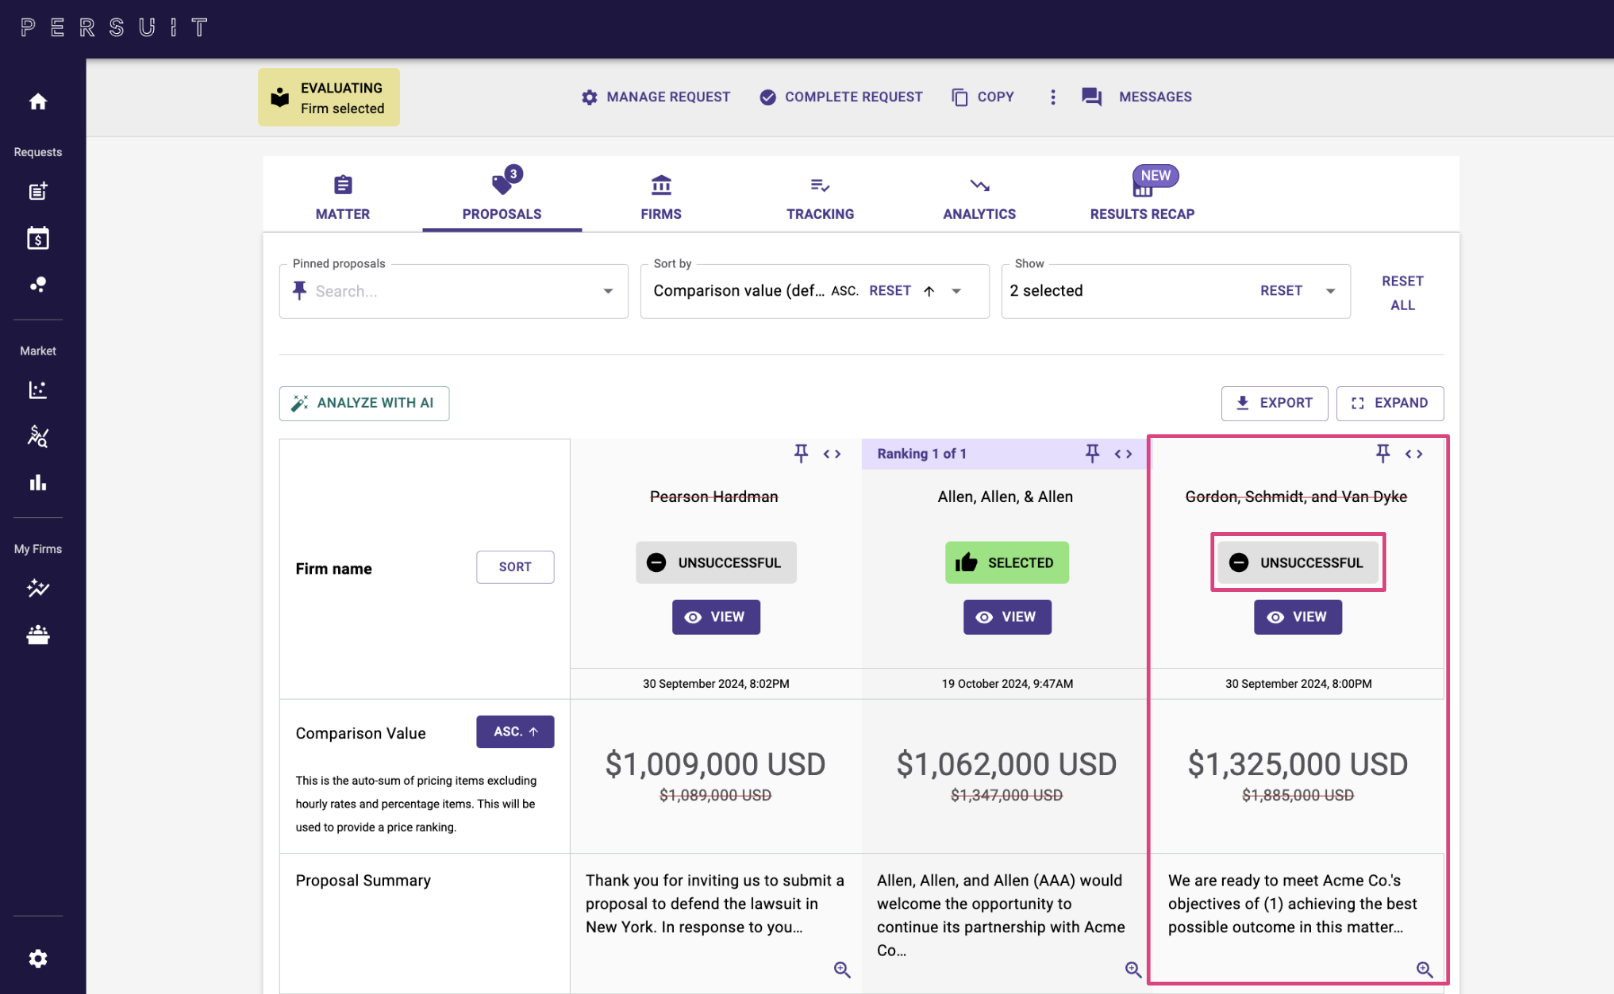1614x994 pixels.
Task: Copy the request
Action: point(983,97)
